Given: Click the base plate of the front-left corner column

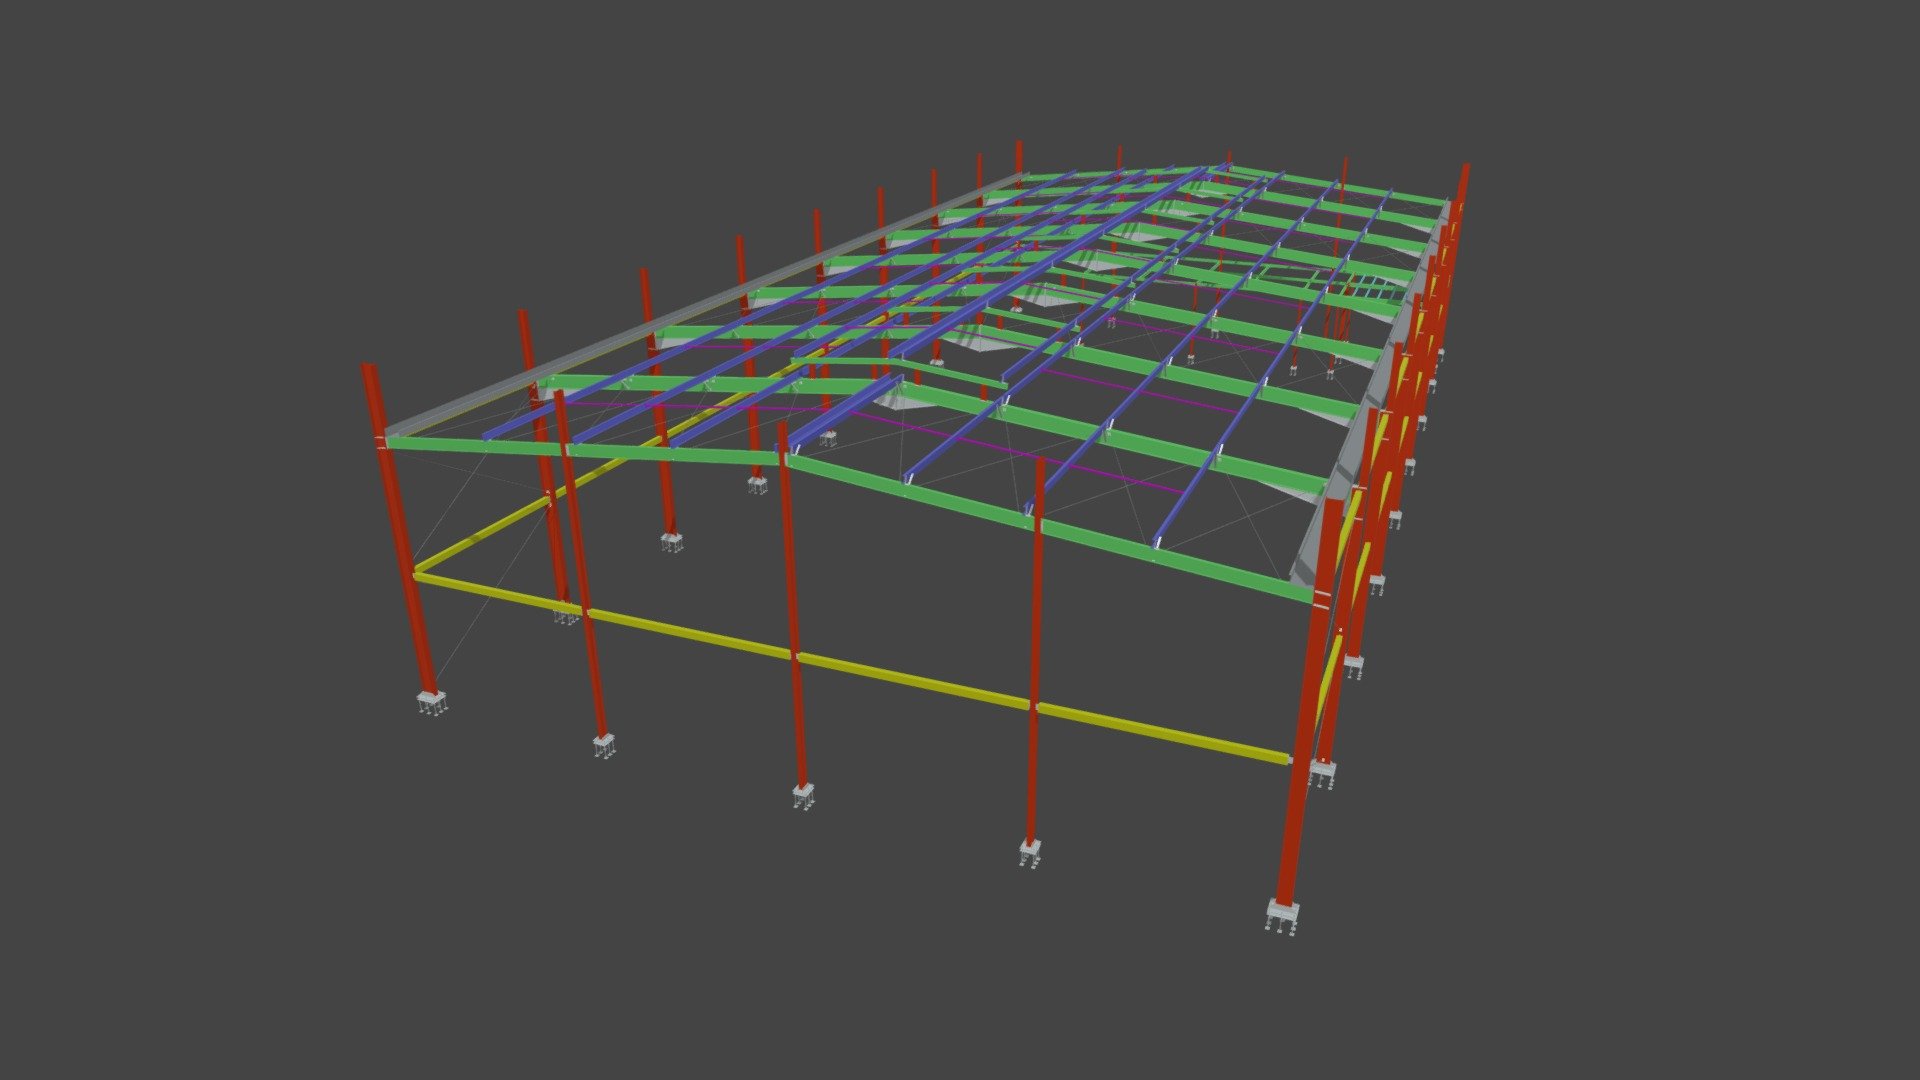Looking at the screenshot, I should tap(431, 702).
